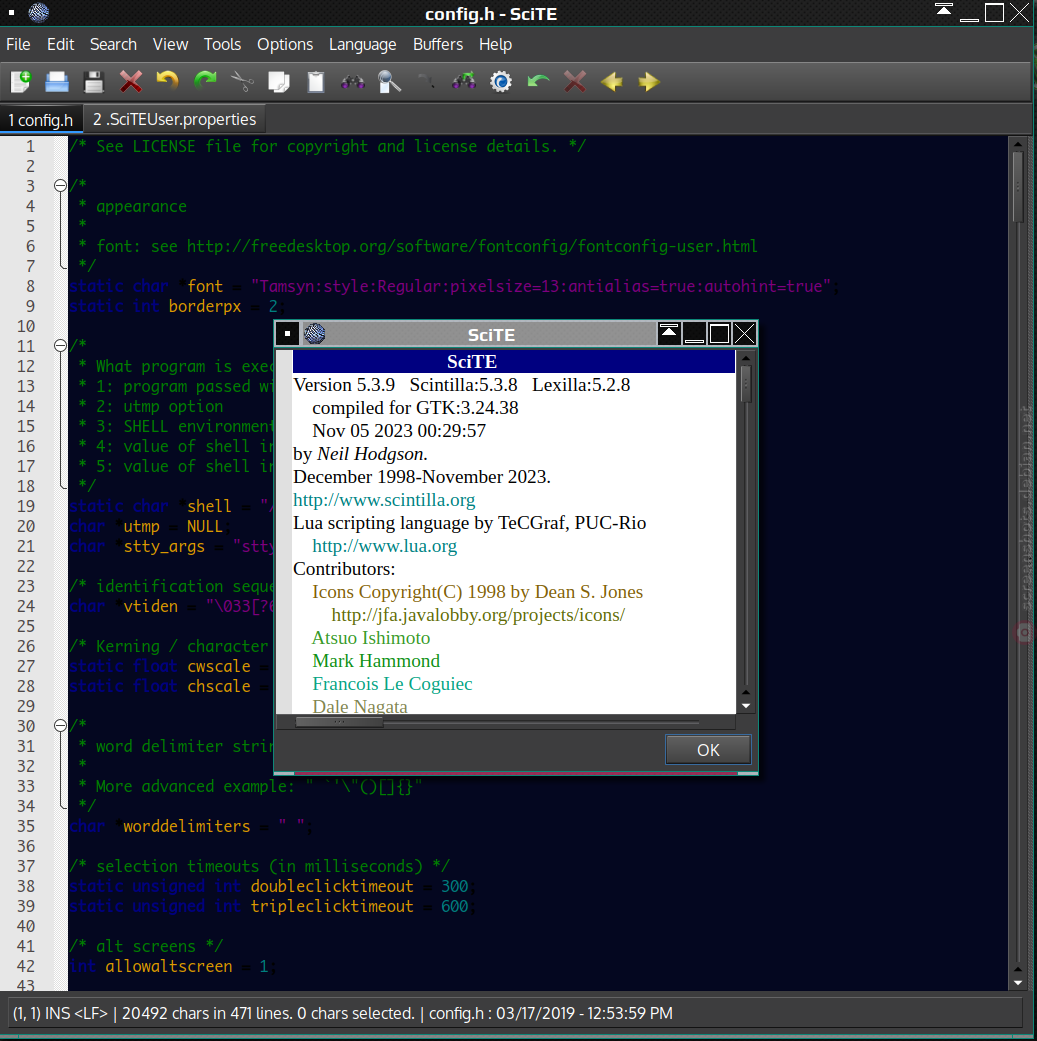
Task: Open the View menu
Action: pyautogui.click(x=171, y=44)
